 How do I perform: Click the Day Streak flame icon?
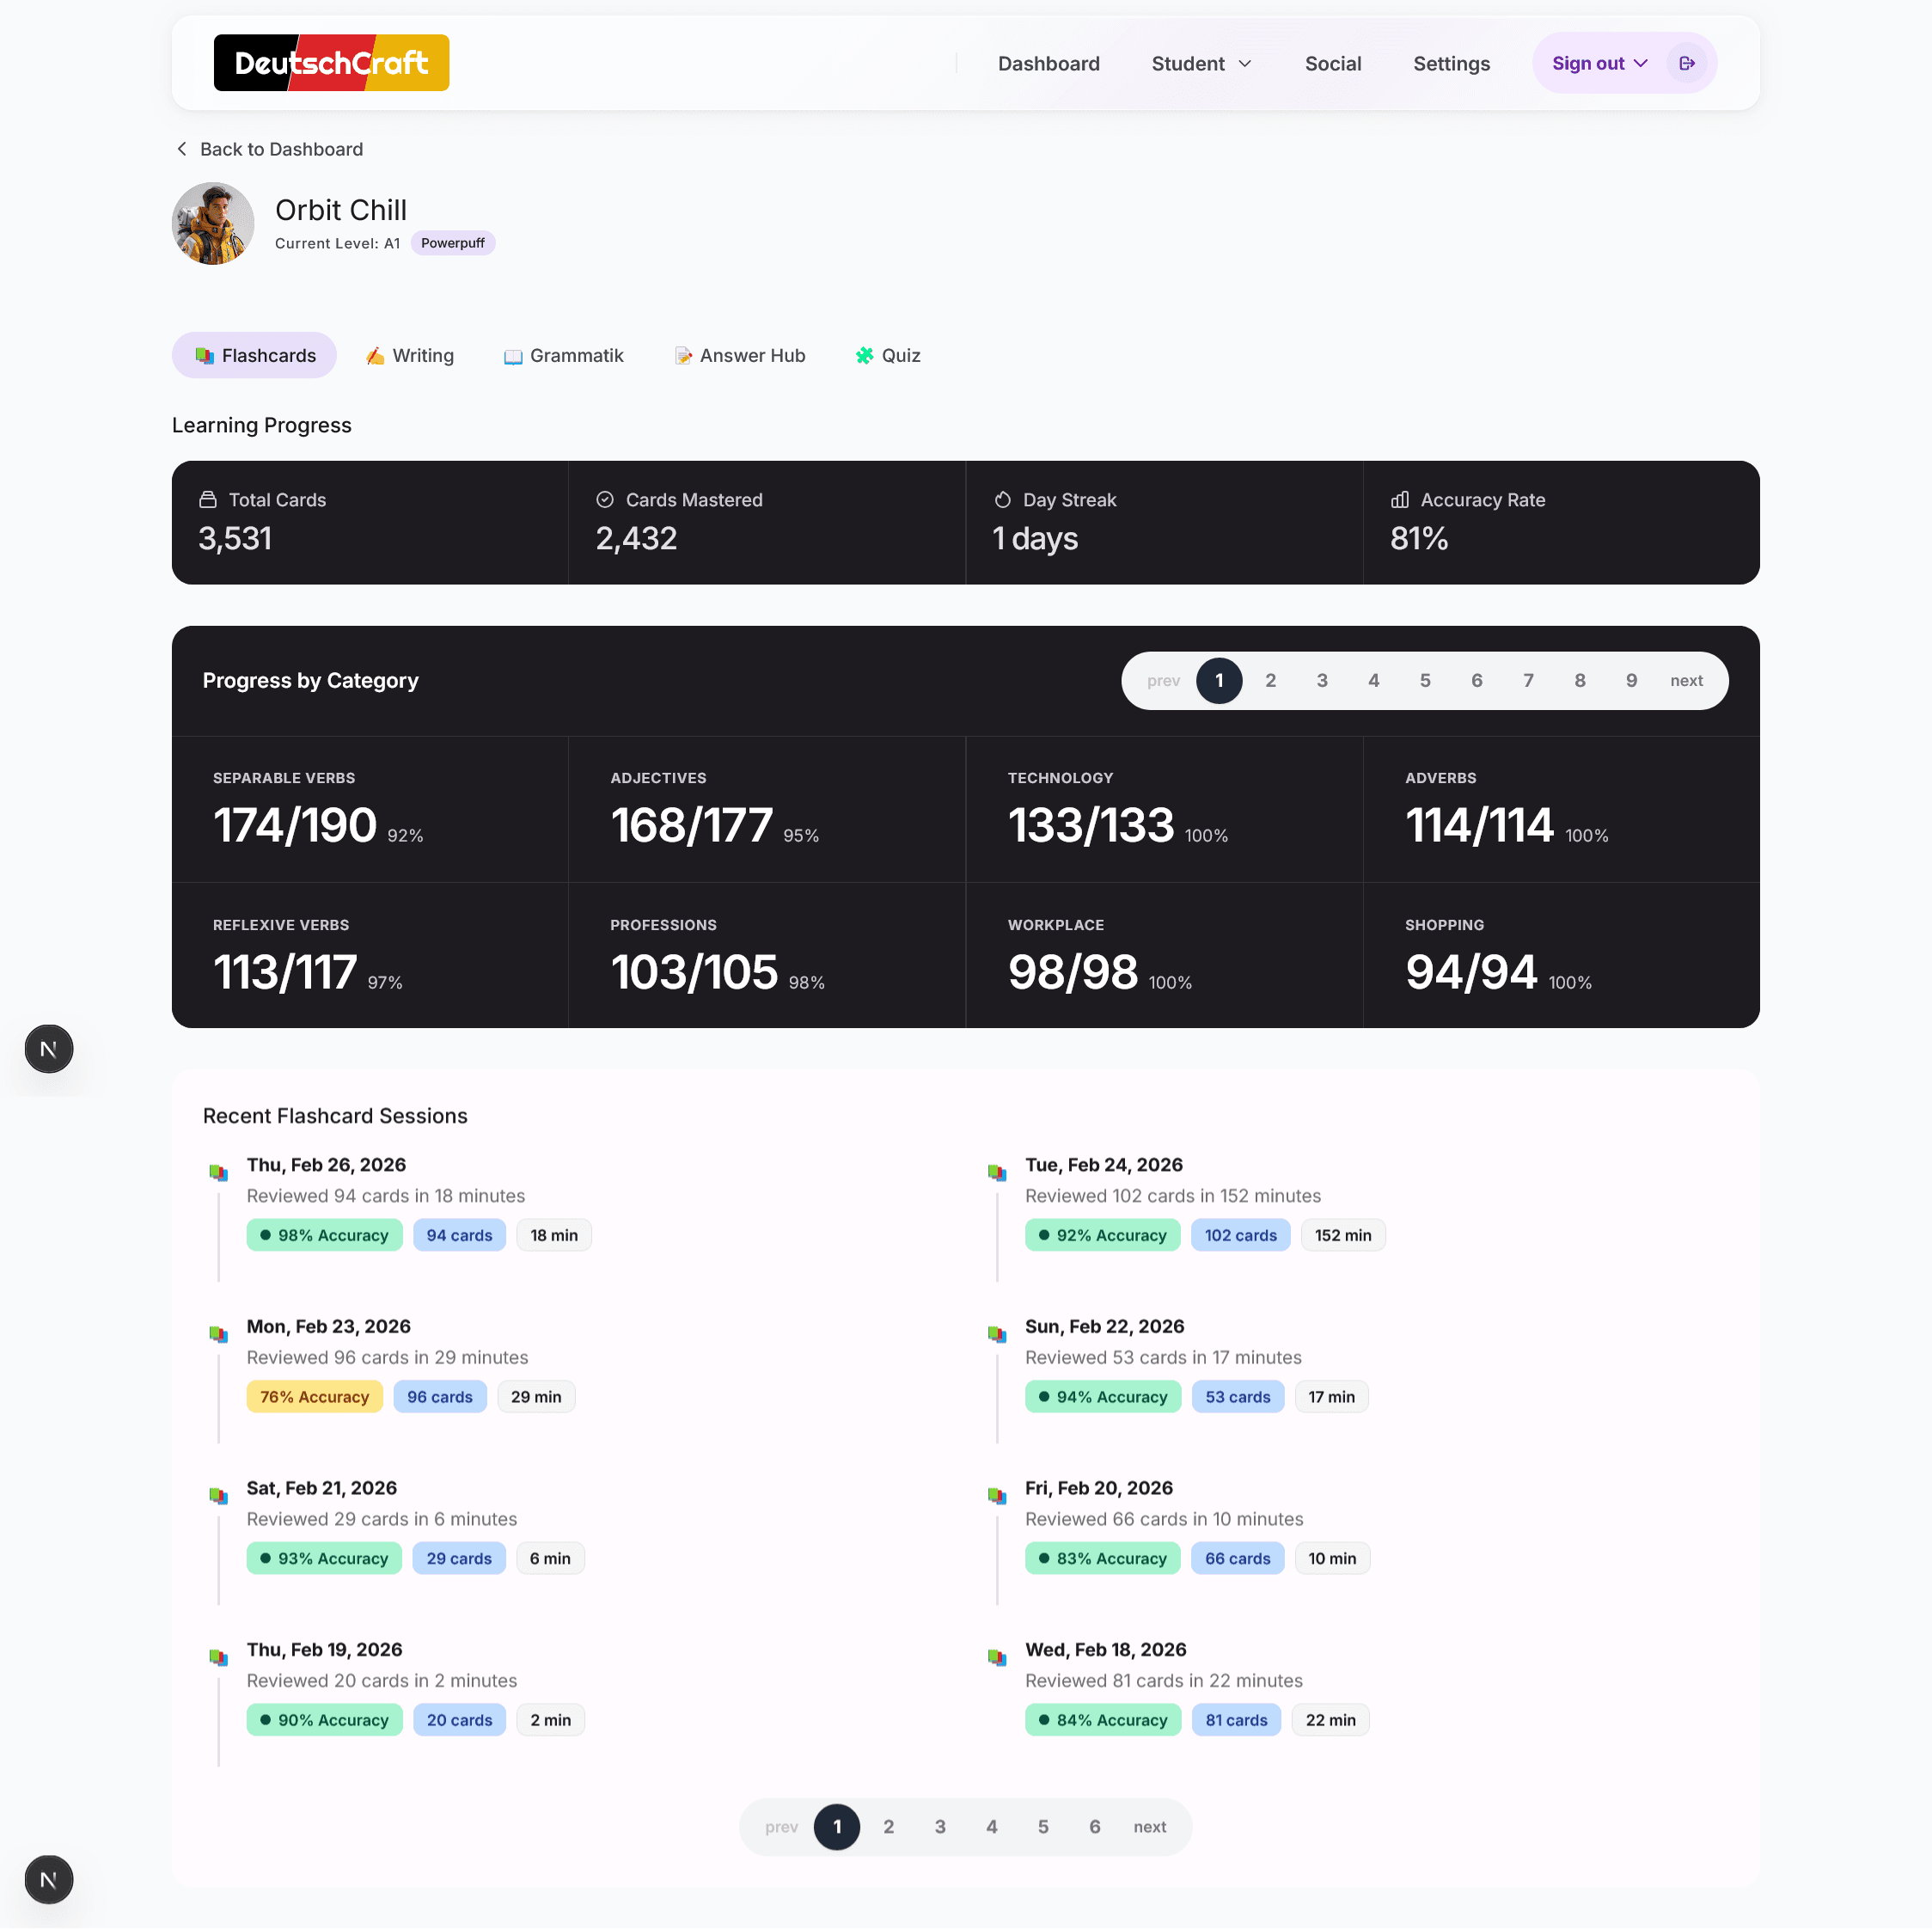click(1002, 499)
